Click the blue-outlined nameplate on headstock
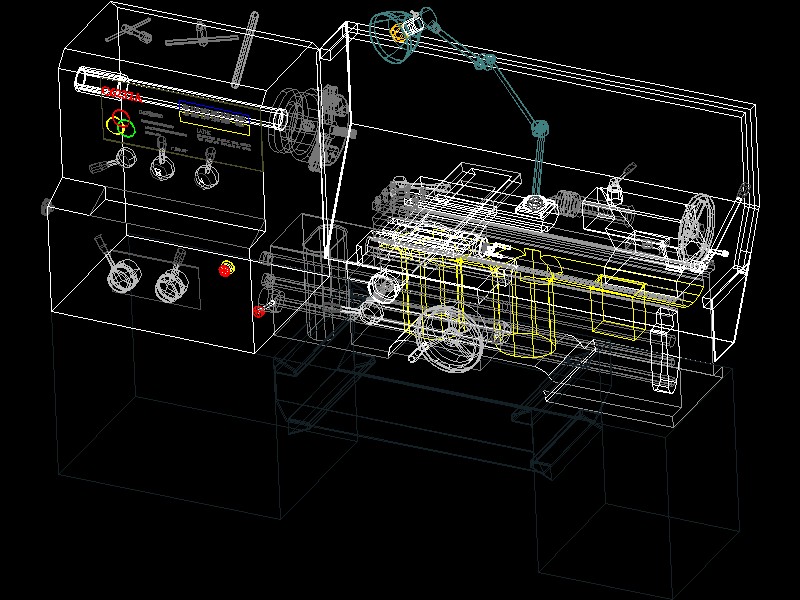 (x=214, y=118)
